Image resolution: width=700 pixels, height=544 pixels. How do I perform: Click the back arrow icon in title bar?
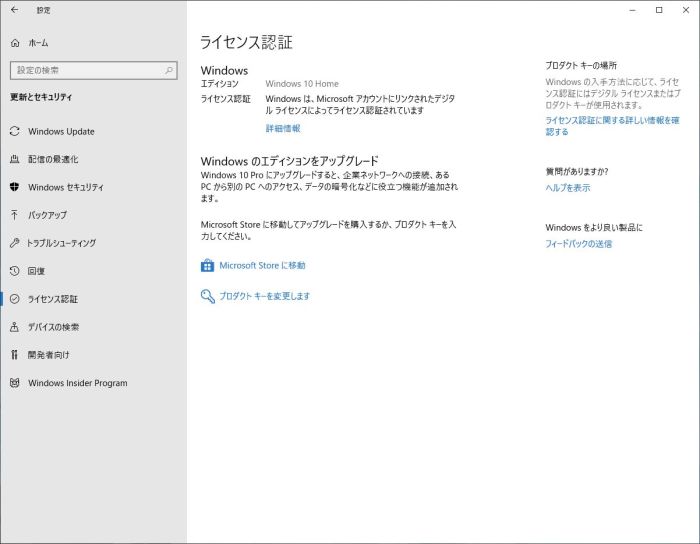click(14, 10)
